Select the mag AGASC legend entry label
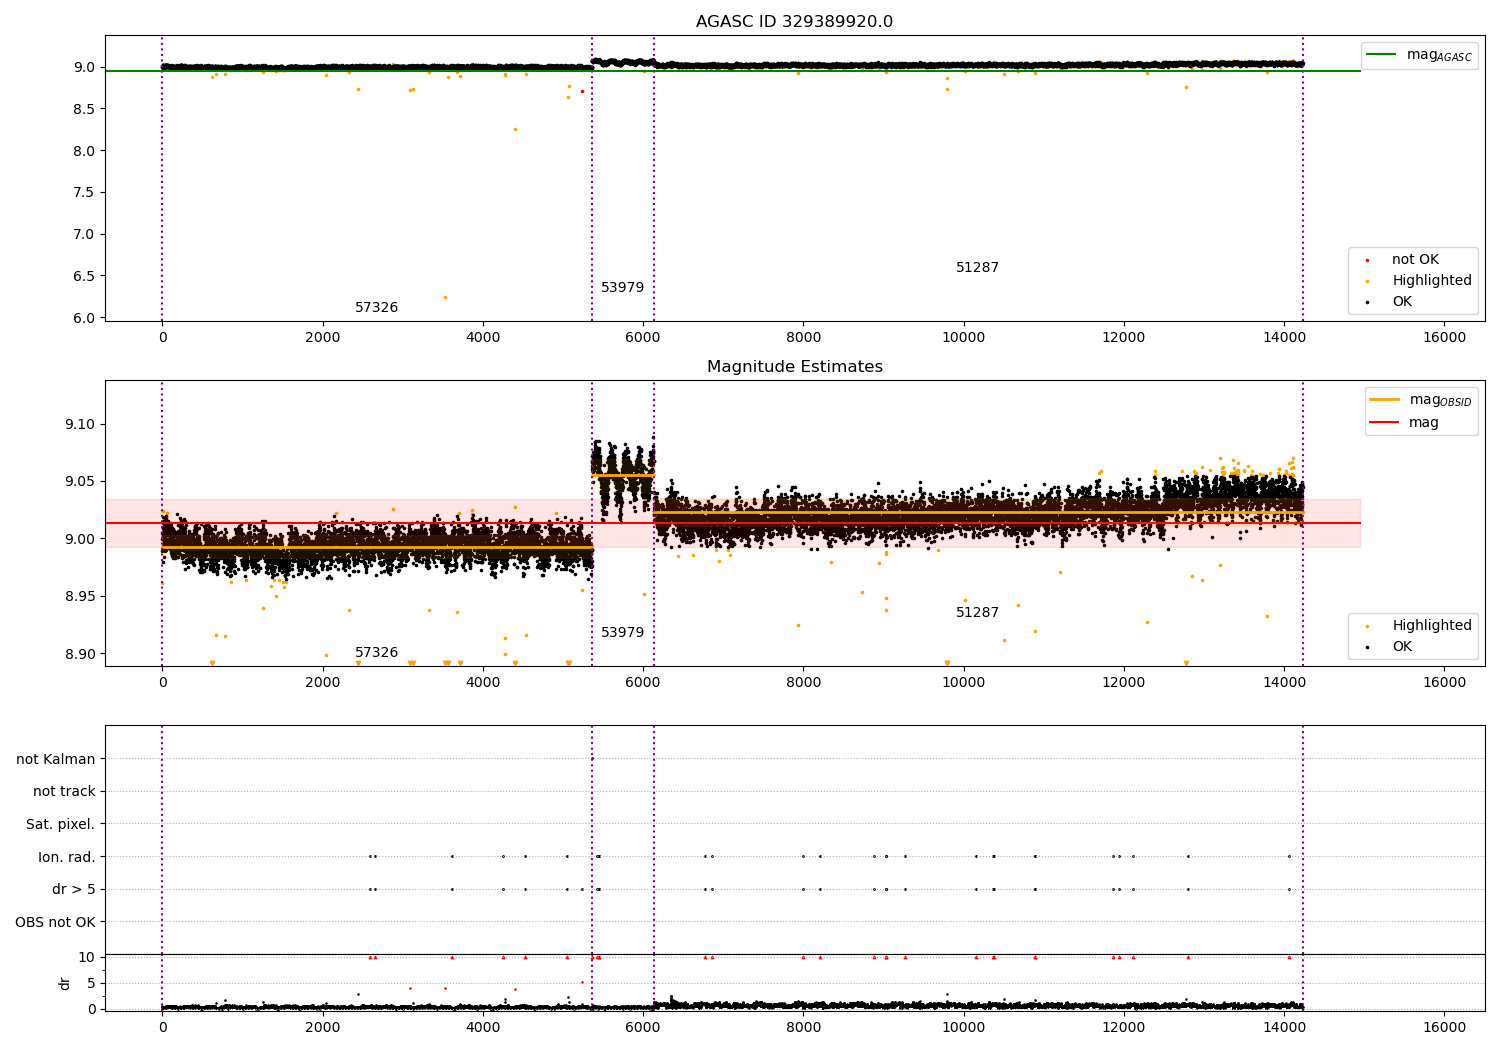This screenshot has width=1500, height=1050. (x=1439, y=55)
